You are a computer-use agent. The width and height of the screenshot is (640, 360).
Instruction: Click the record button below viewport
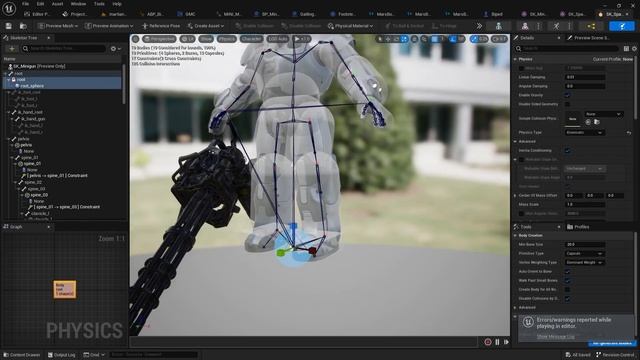point(488,342)
